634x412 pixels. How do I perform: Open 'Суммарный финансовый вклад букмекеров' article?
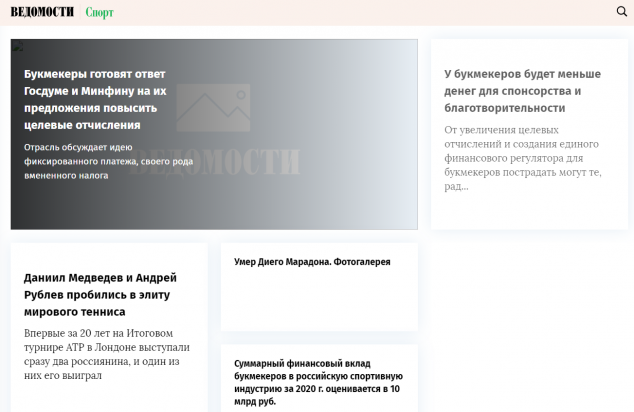[319, 382]
